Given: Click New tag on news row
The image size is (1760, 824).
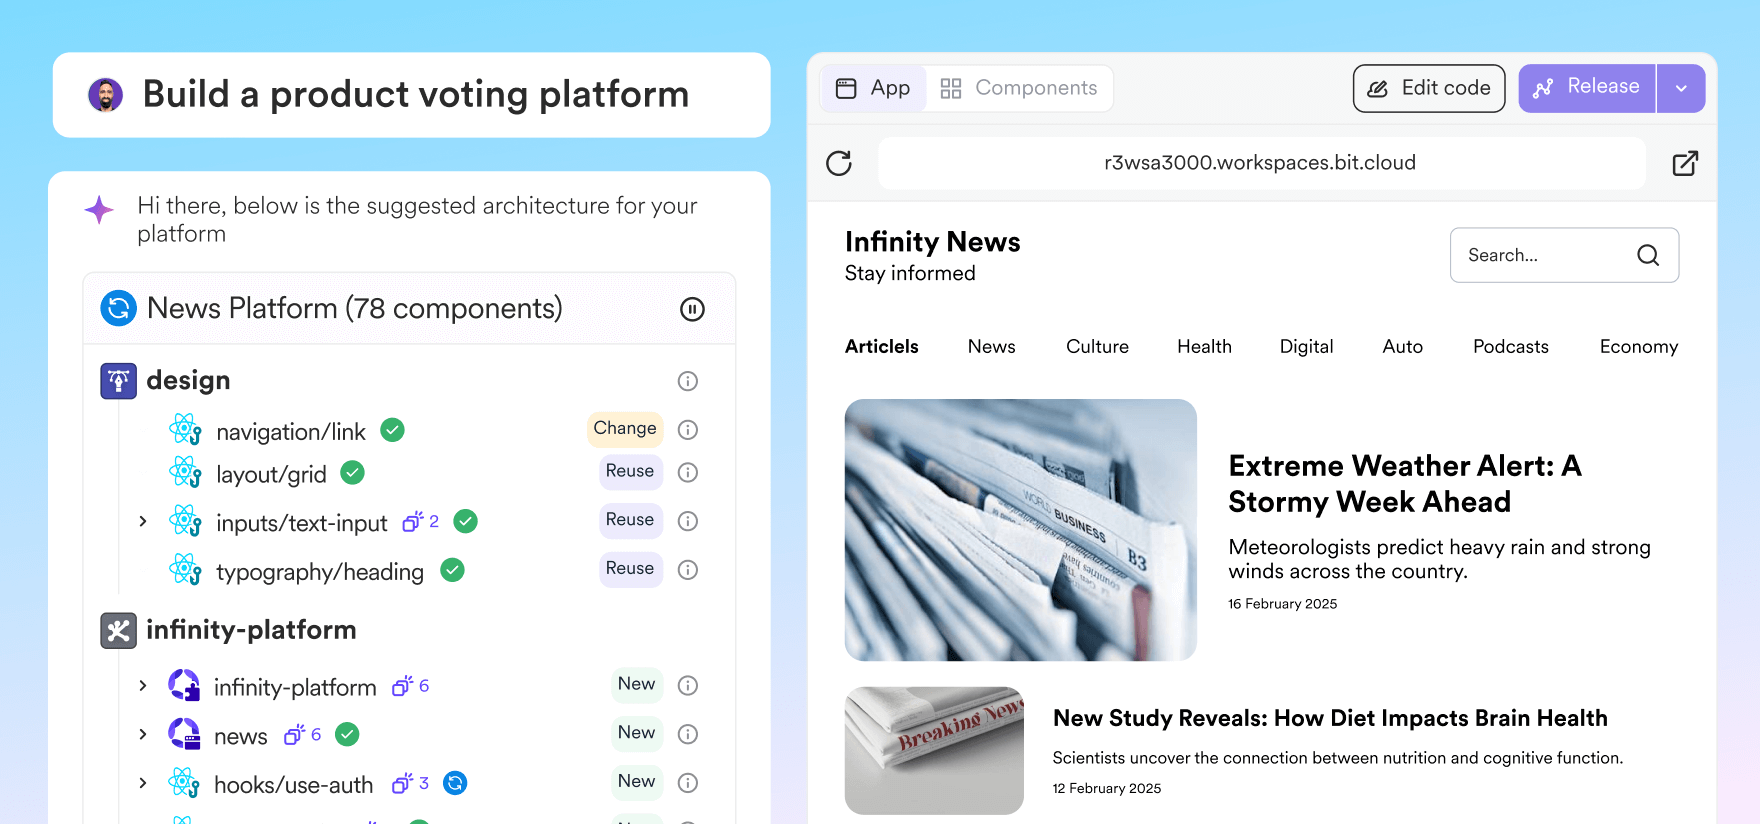Looking at the screenshot, I should tap(636, 733).
